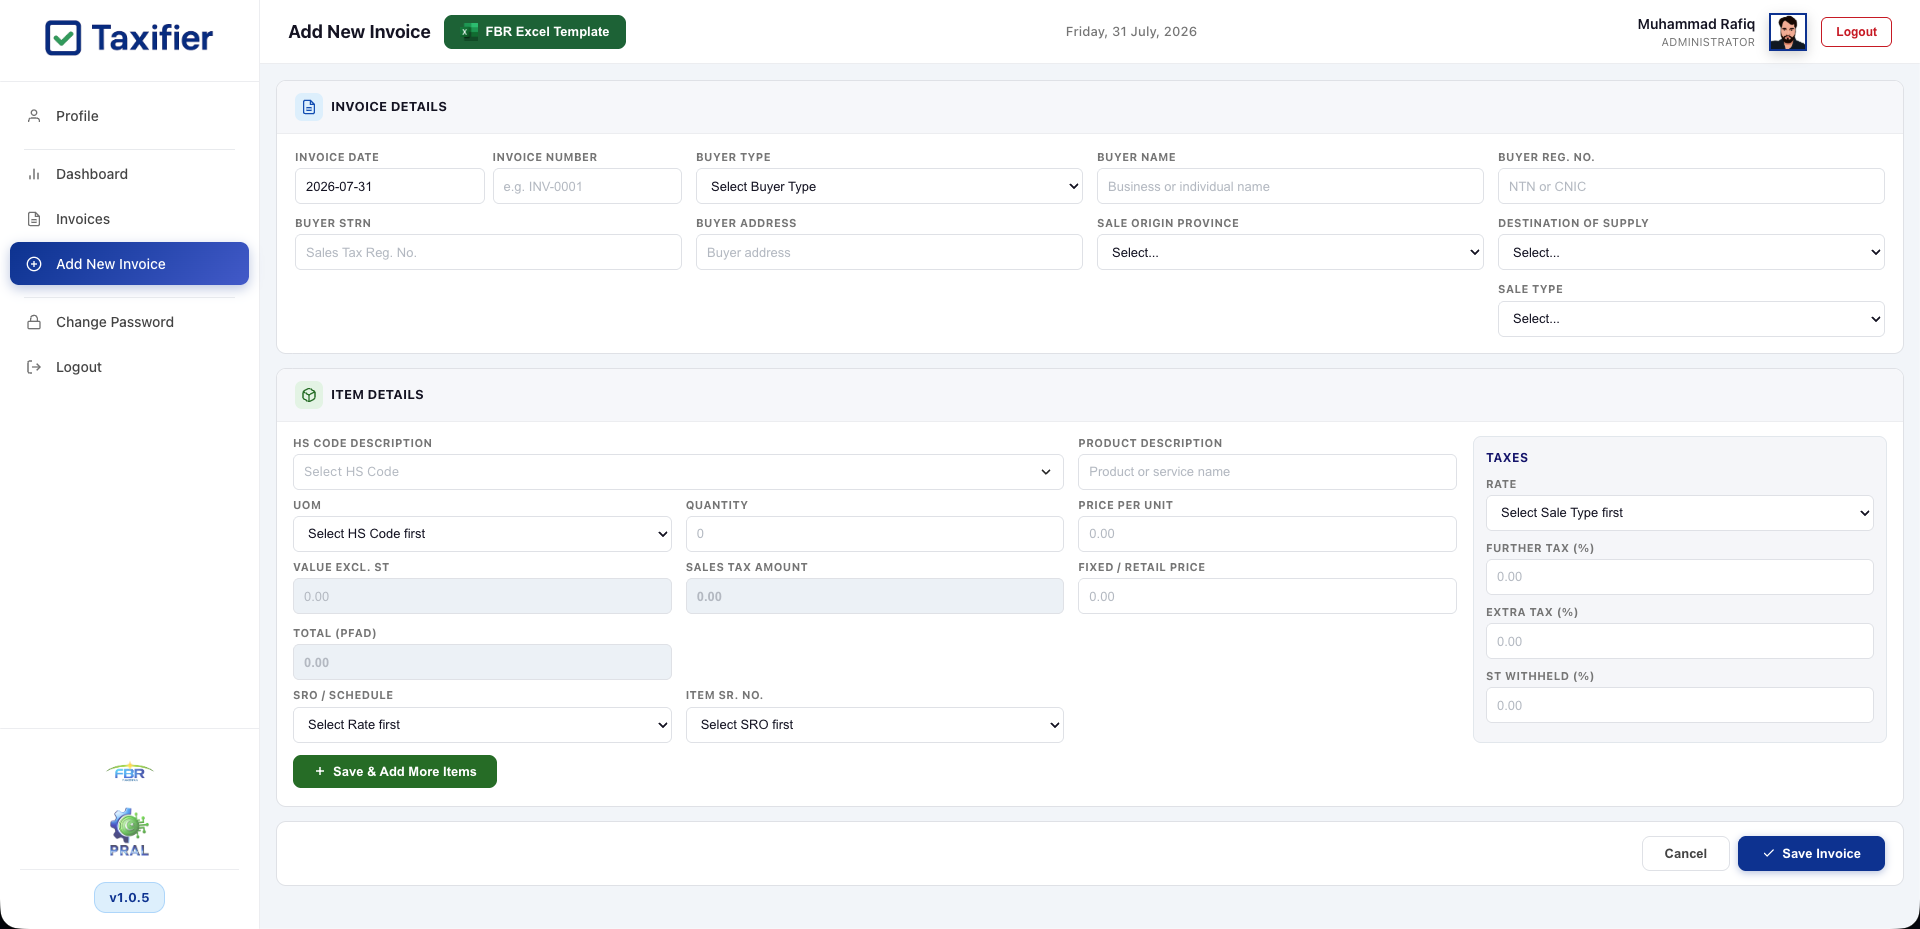Image resolution: width=1920 pixels, height=929 pixels.
Task: Click the Change Password lock icon
Action: [x=34, y=322]
